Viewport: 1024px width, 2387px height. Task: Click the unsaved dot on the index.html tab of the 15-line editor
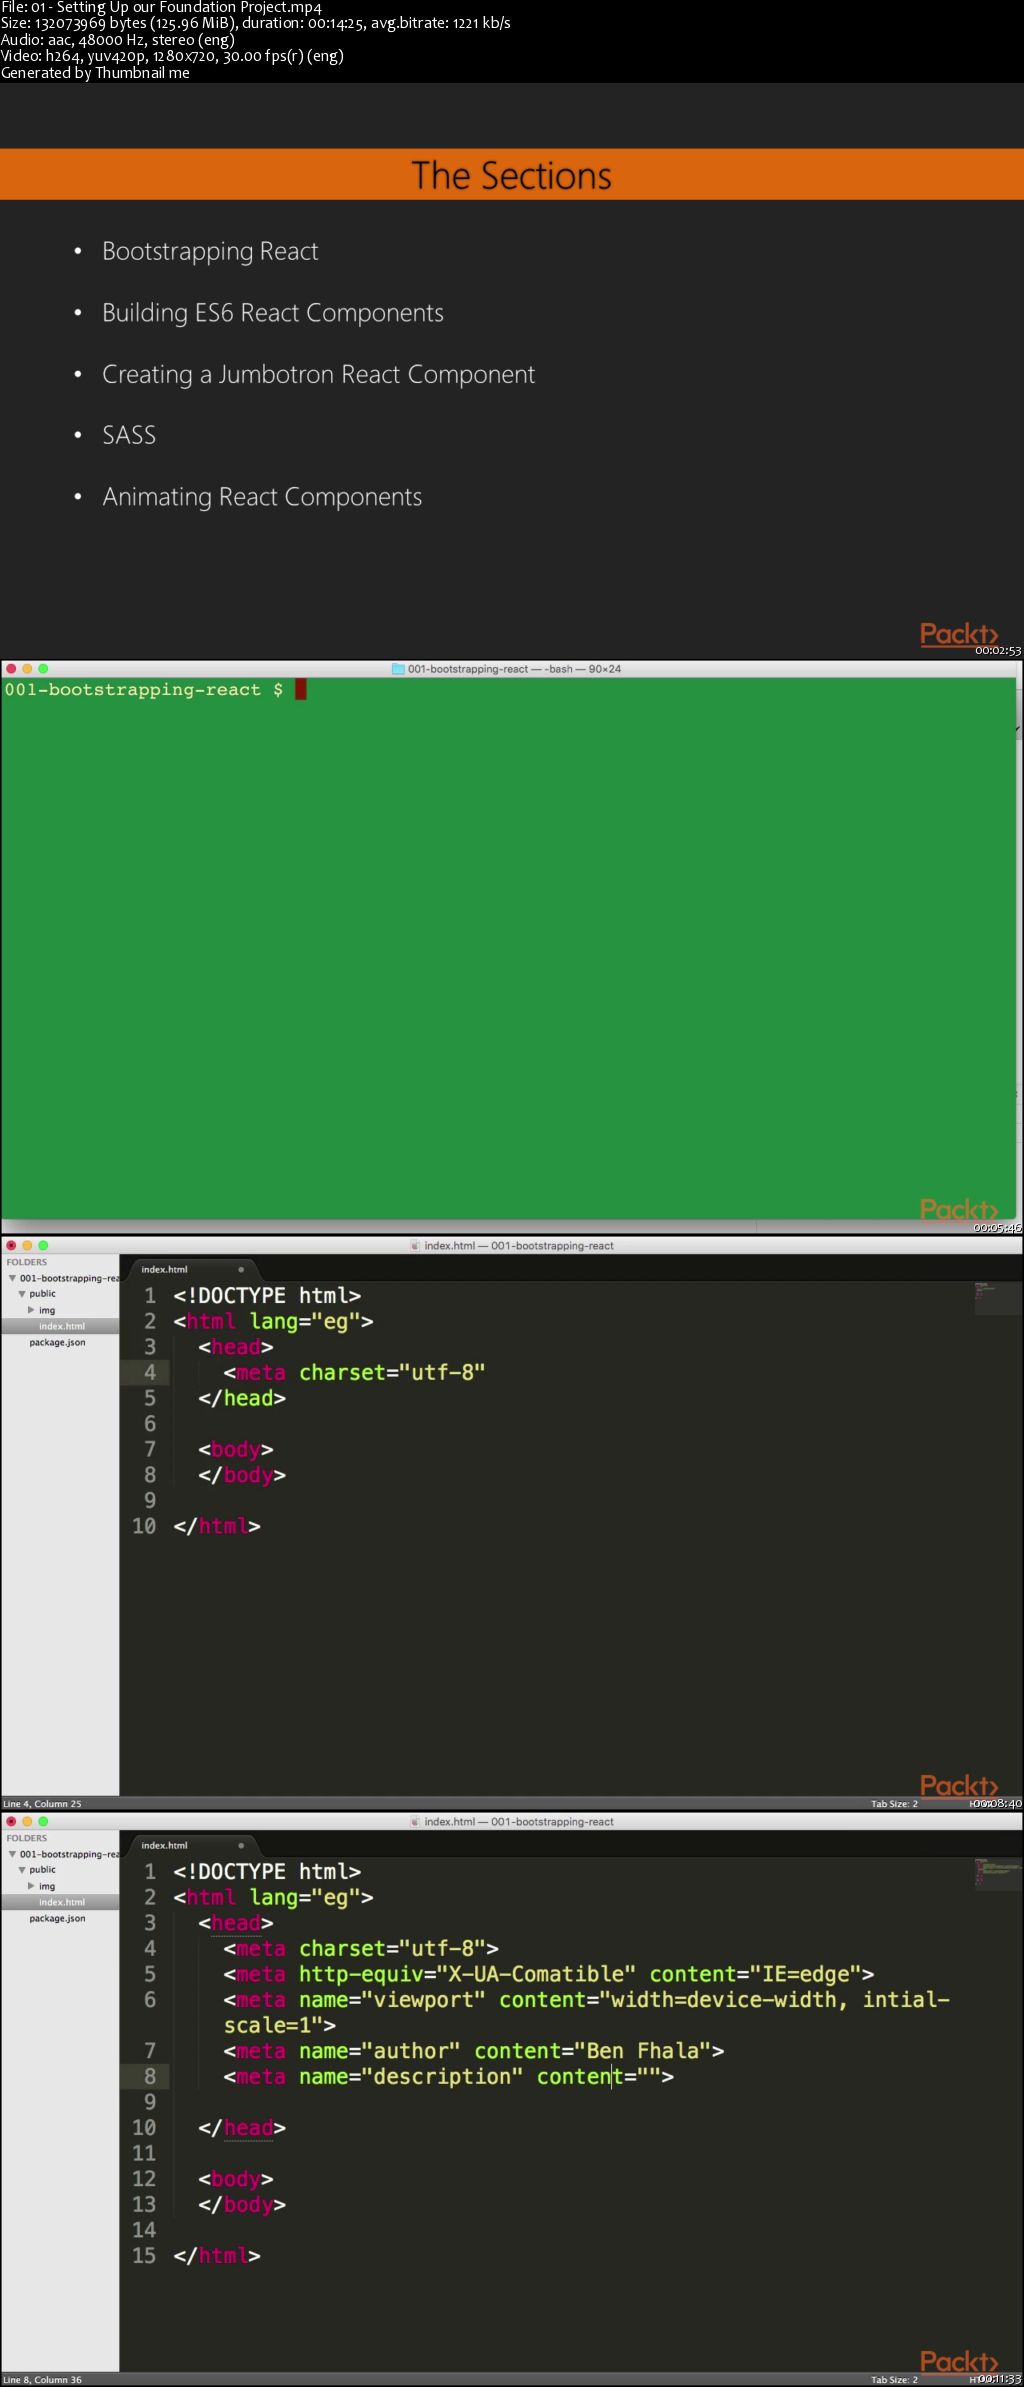click(x=241, y=1846)
